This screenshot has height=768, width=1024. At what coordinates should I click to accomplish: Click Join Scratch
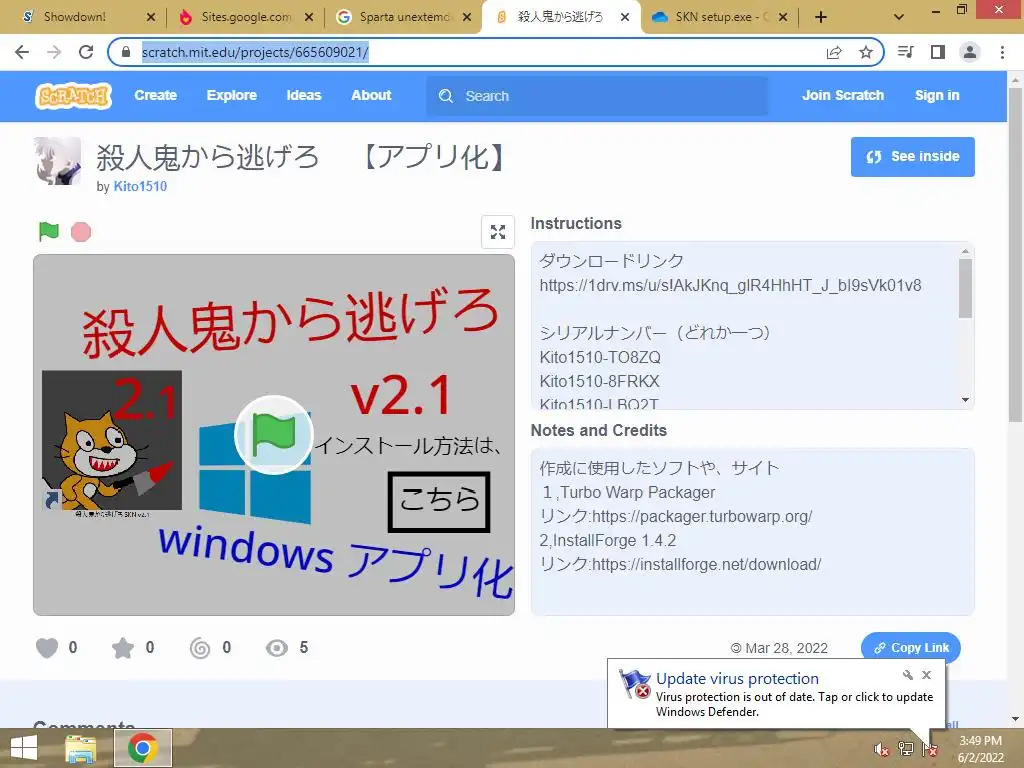coord(842,95)
